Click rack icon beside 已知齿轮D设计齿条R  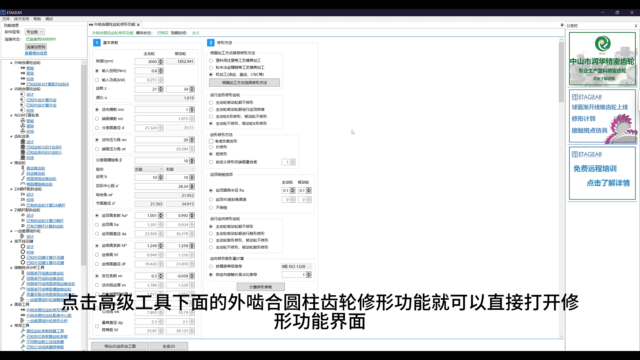pyautogui.click(x=23, y=147)
